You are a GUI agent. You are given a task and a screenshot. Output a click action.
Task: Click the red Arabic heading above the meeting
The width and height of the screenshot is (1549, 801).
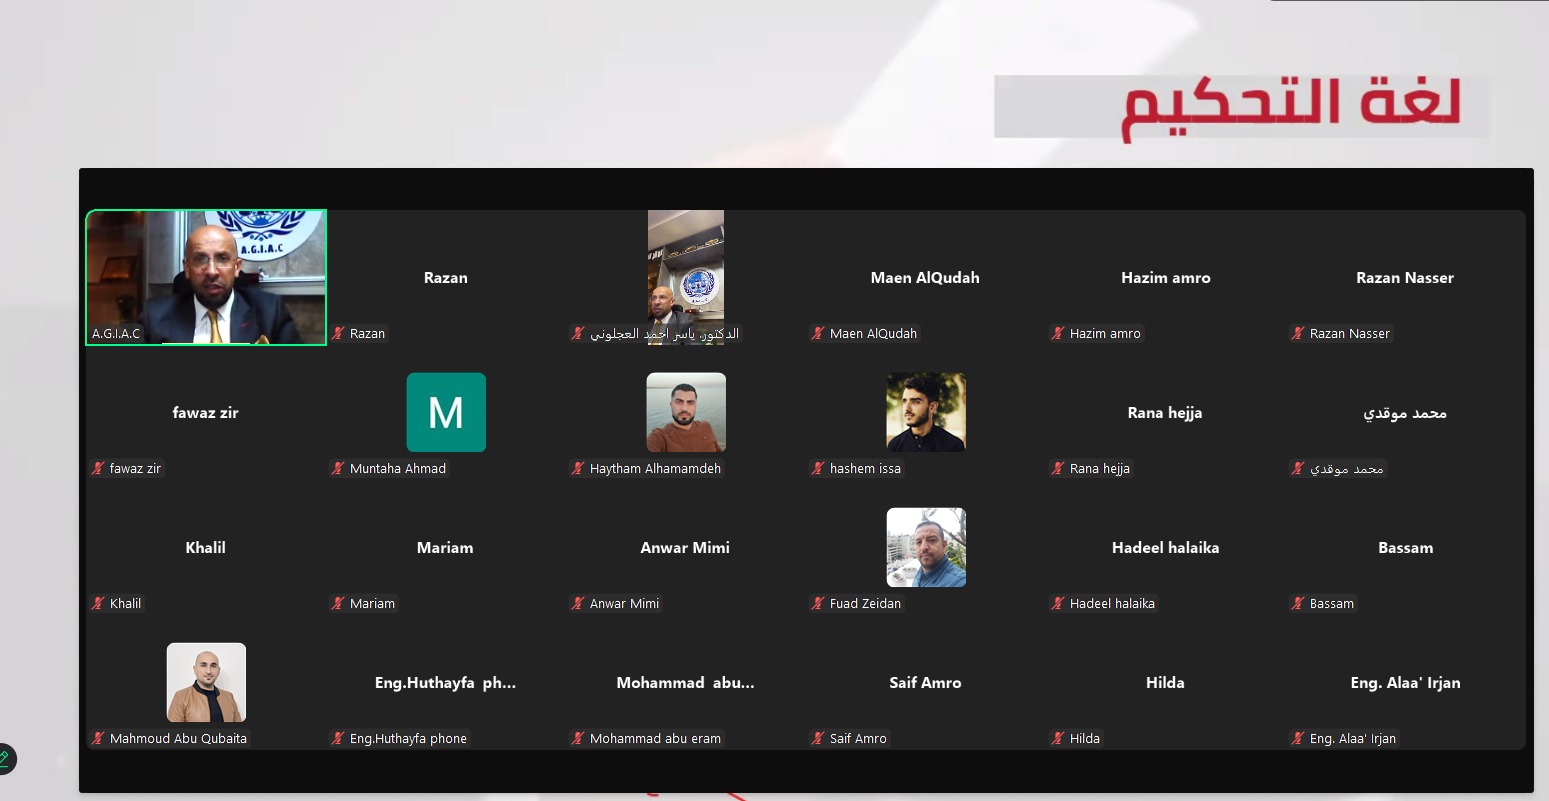pyautogui.click(x=1290, y=106)
